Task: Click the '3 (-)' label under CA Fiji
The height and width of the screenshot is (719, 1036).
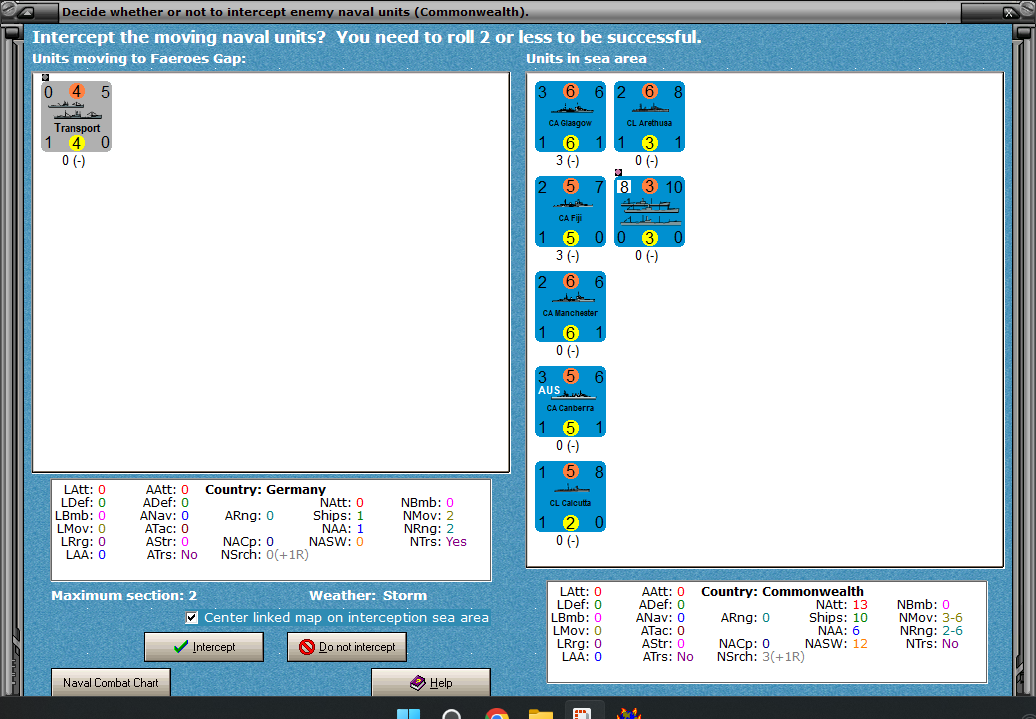Action: (567, 256)
